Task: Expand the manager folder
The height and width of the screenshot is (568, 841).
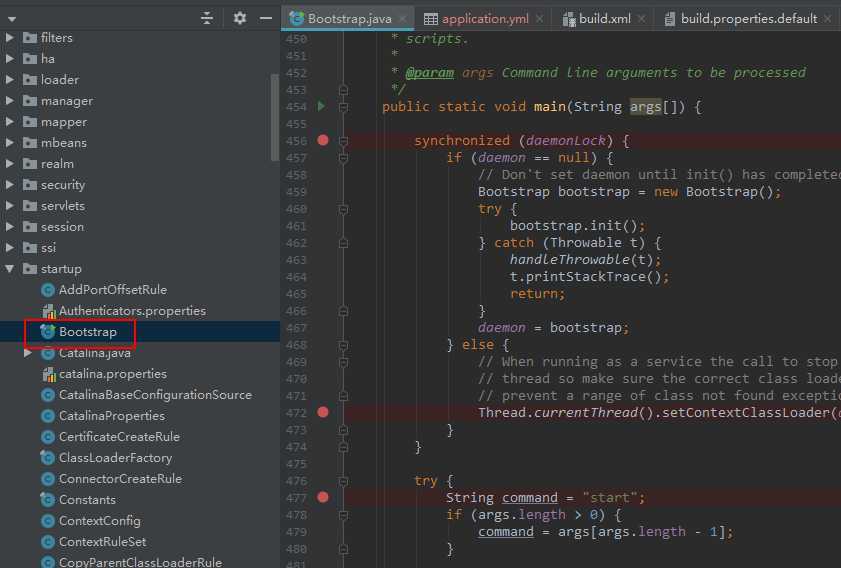Action: (x=10, y=100)
